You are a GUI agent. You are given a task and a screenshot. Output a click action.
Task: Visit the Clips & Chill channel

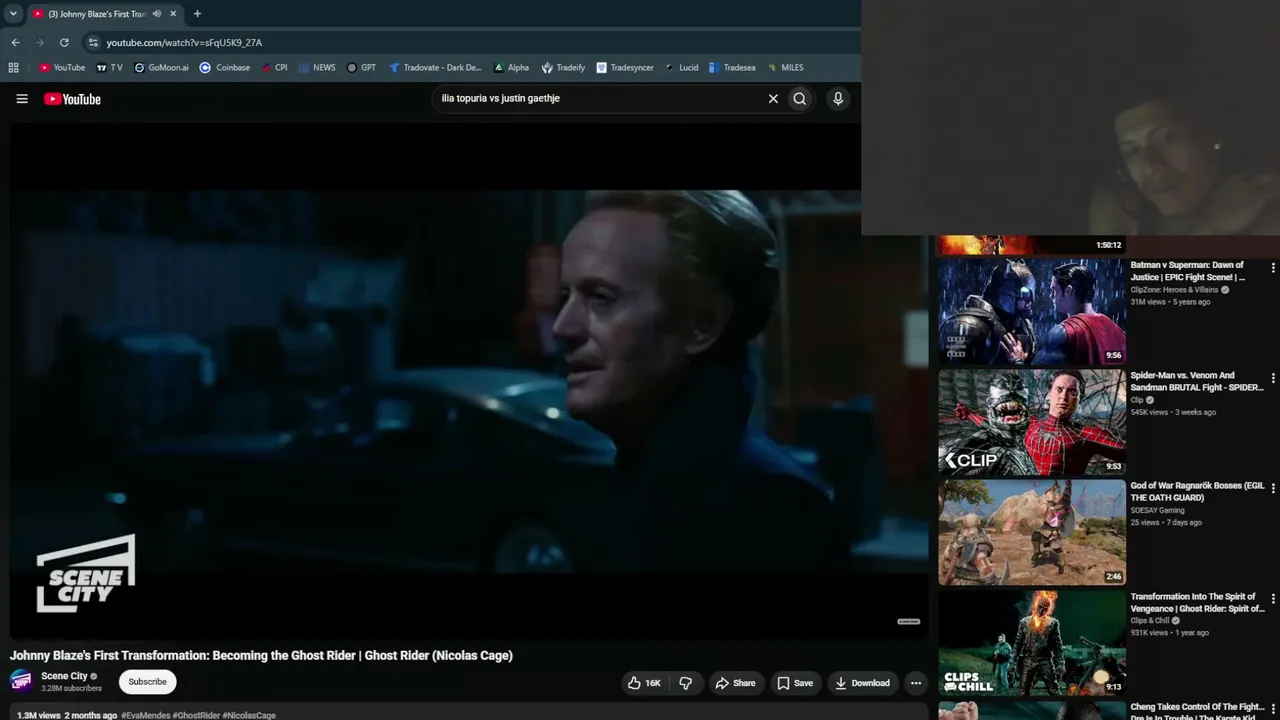click(1150, 620)
